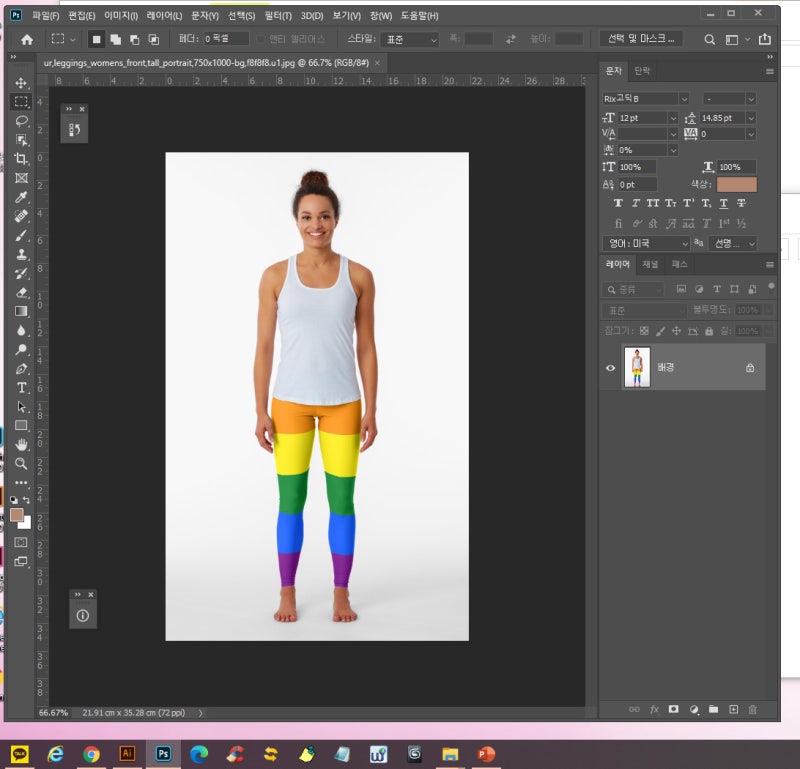Hide the 배경 layer with eye icon
This screenshot has height=769, width=800.
[x=610, y=368]
